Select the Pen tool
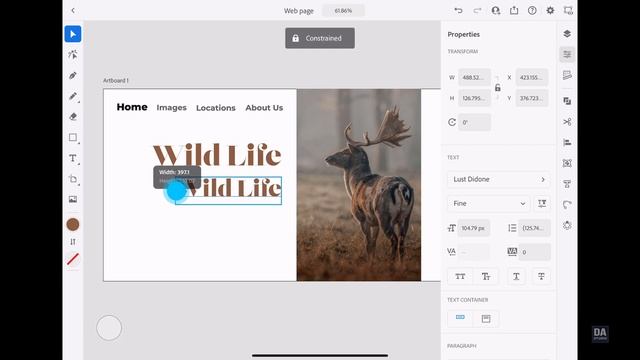The image size is (640, 360). pyautogui.click(x=73, y=76)
